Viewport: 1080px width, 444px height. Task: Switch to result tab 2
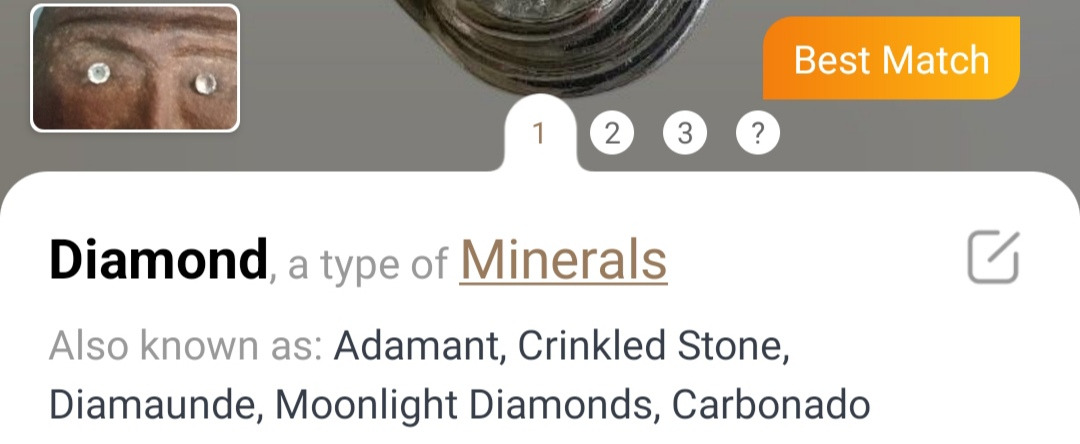tap(612, 133)
